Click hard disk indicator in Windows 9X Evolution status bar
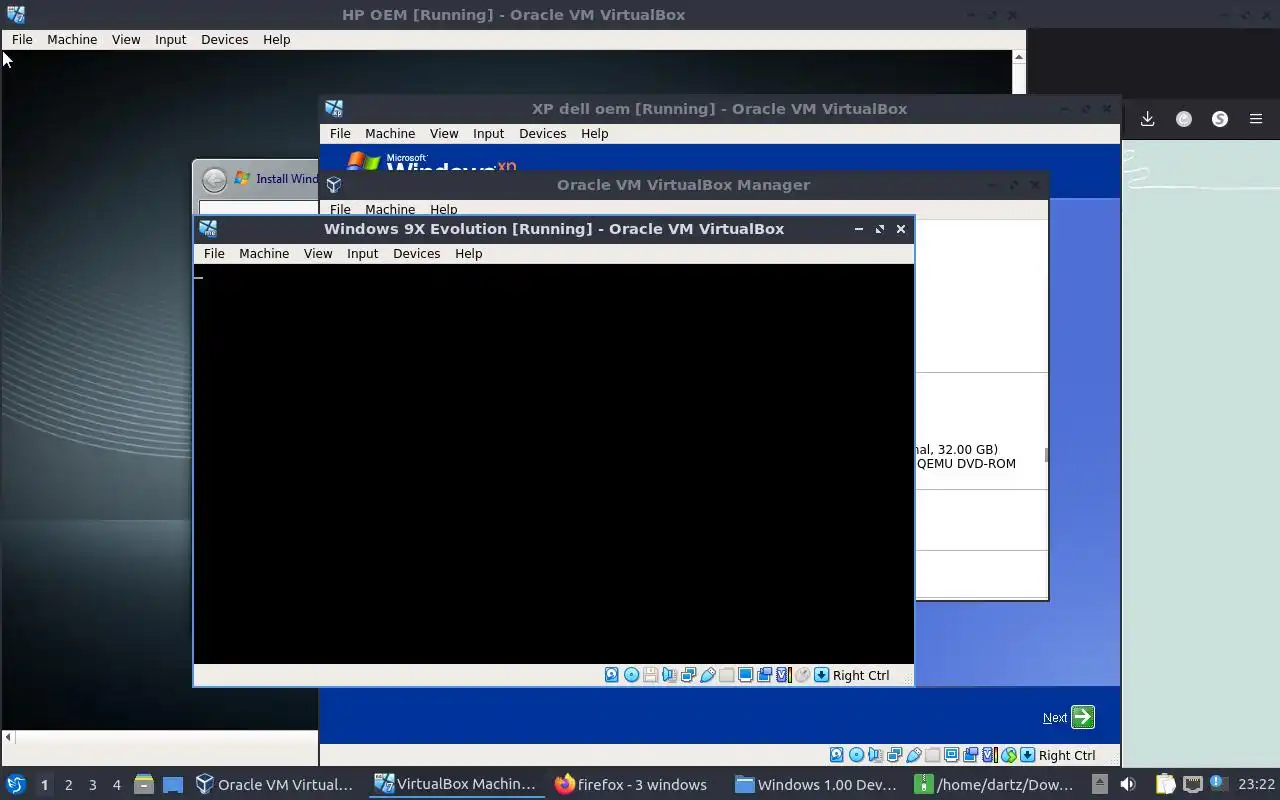The height and width of the screenshot is (800, 1280). point(611,675)
